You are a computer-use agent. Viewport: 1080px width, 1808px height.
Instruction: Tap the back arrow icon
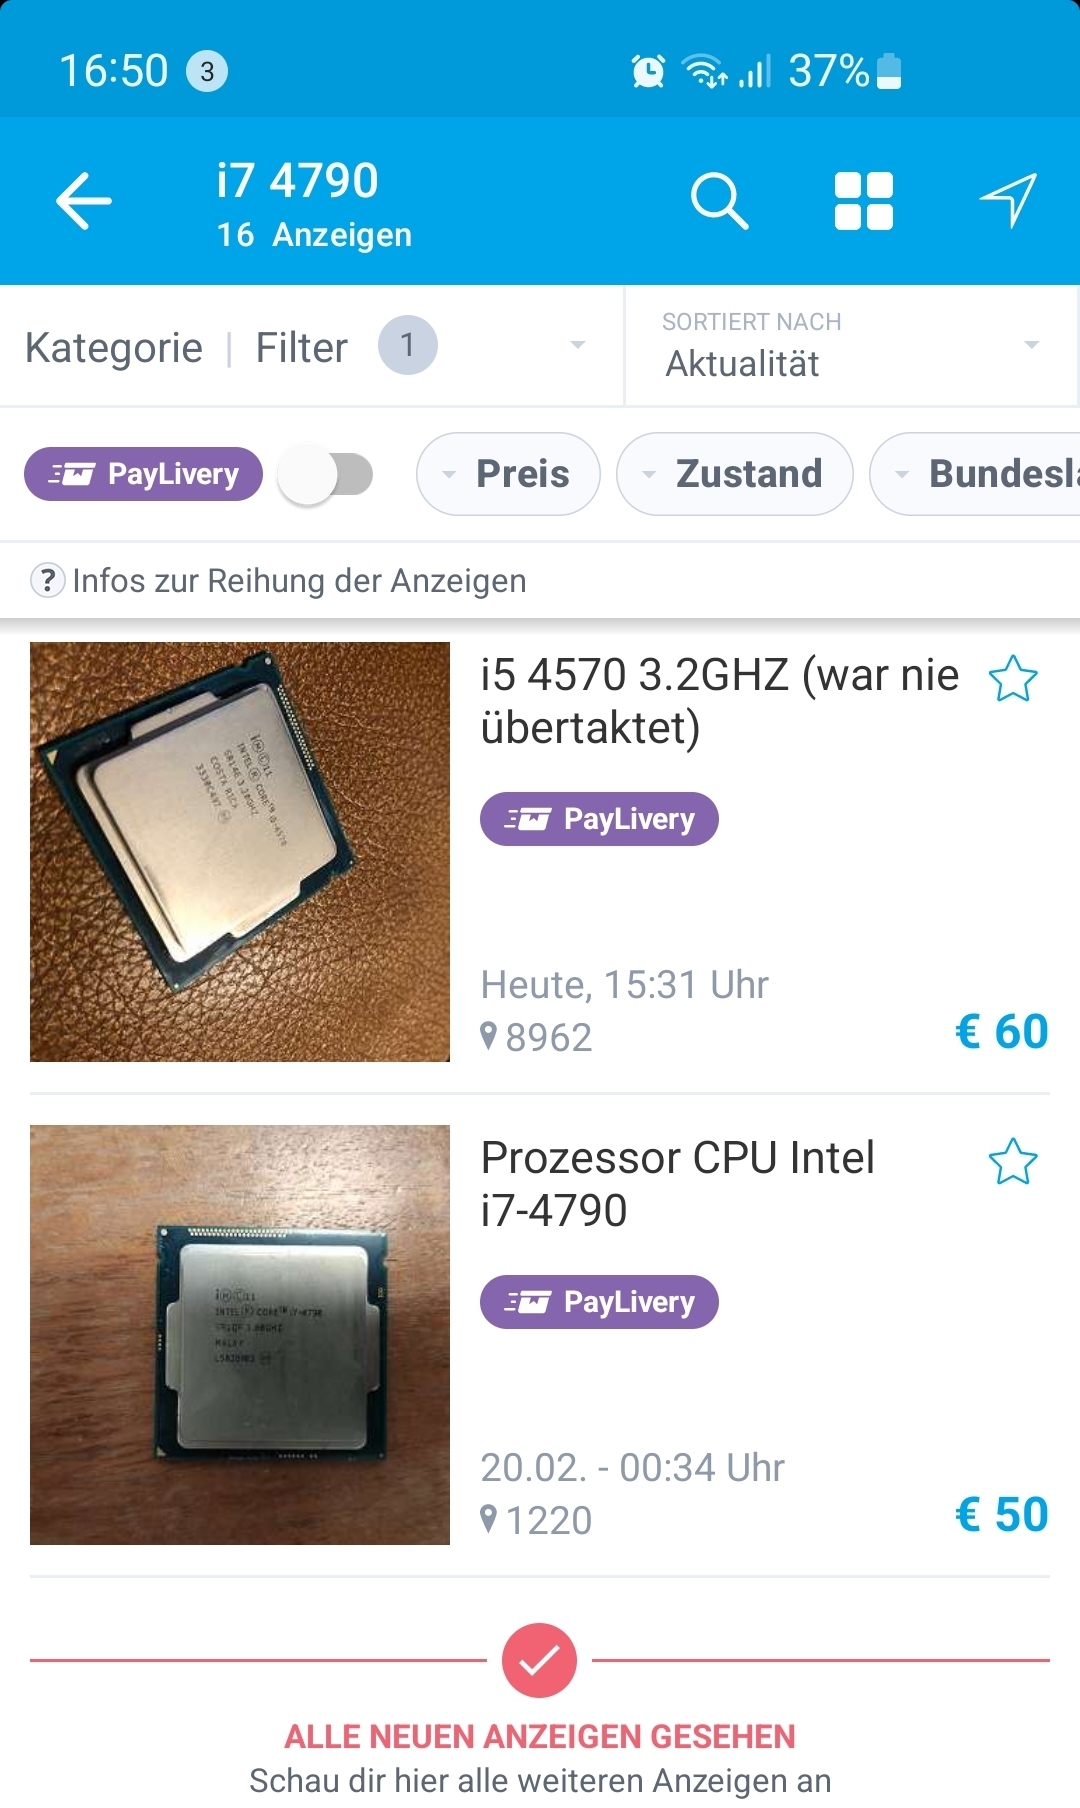coord(83,201)
